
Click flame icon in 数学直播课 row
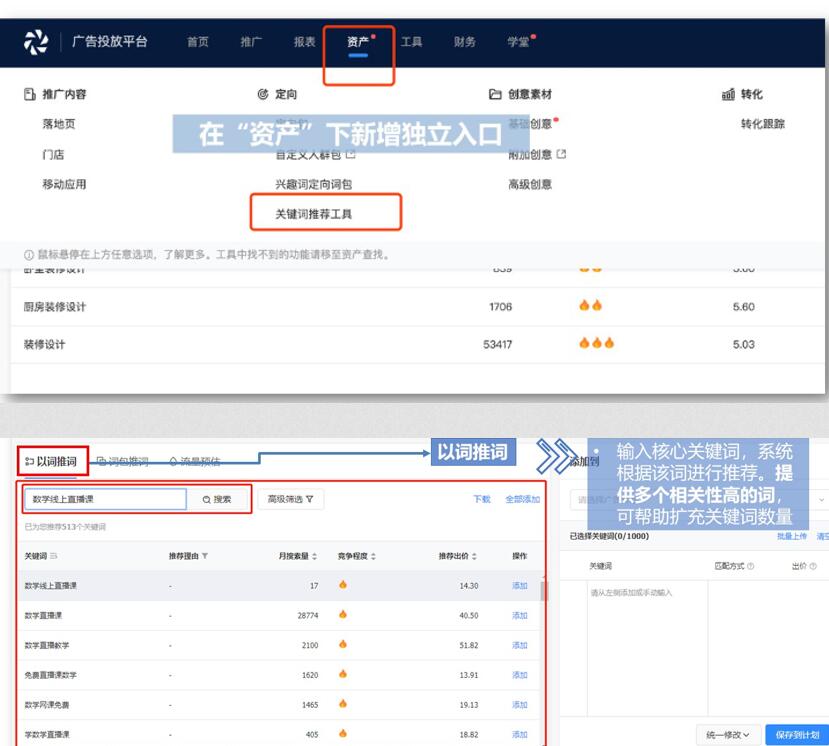[343, 614]
